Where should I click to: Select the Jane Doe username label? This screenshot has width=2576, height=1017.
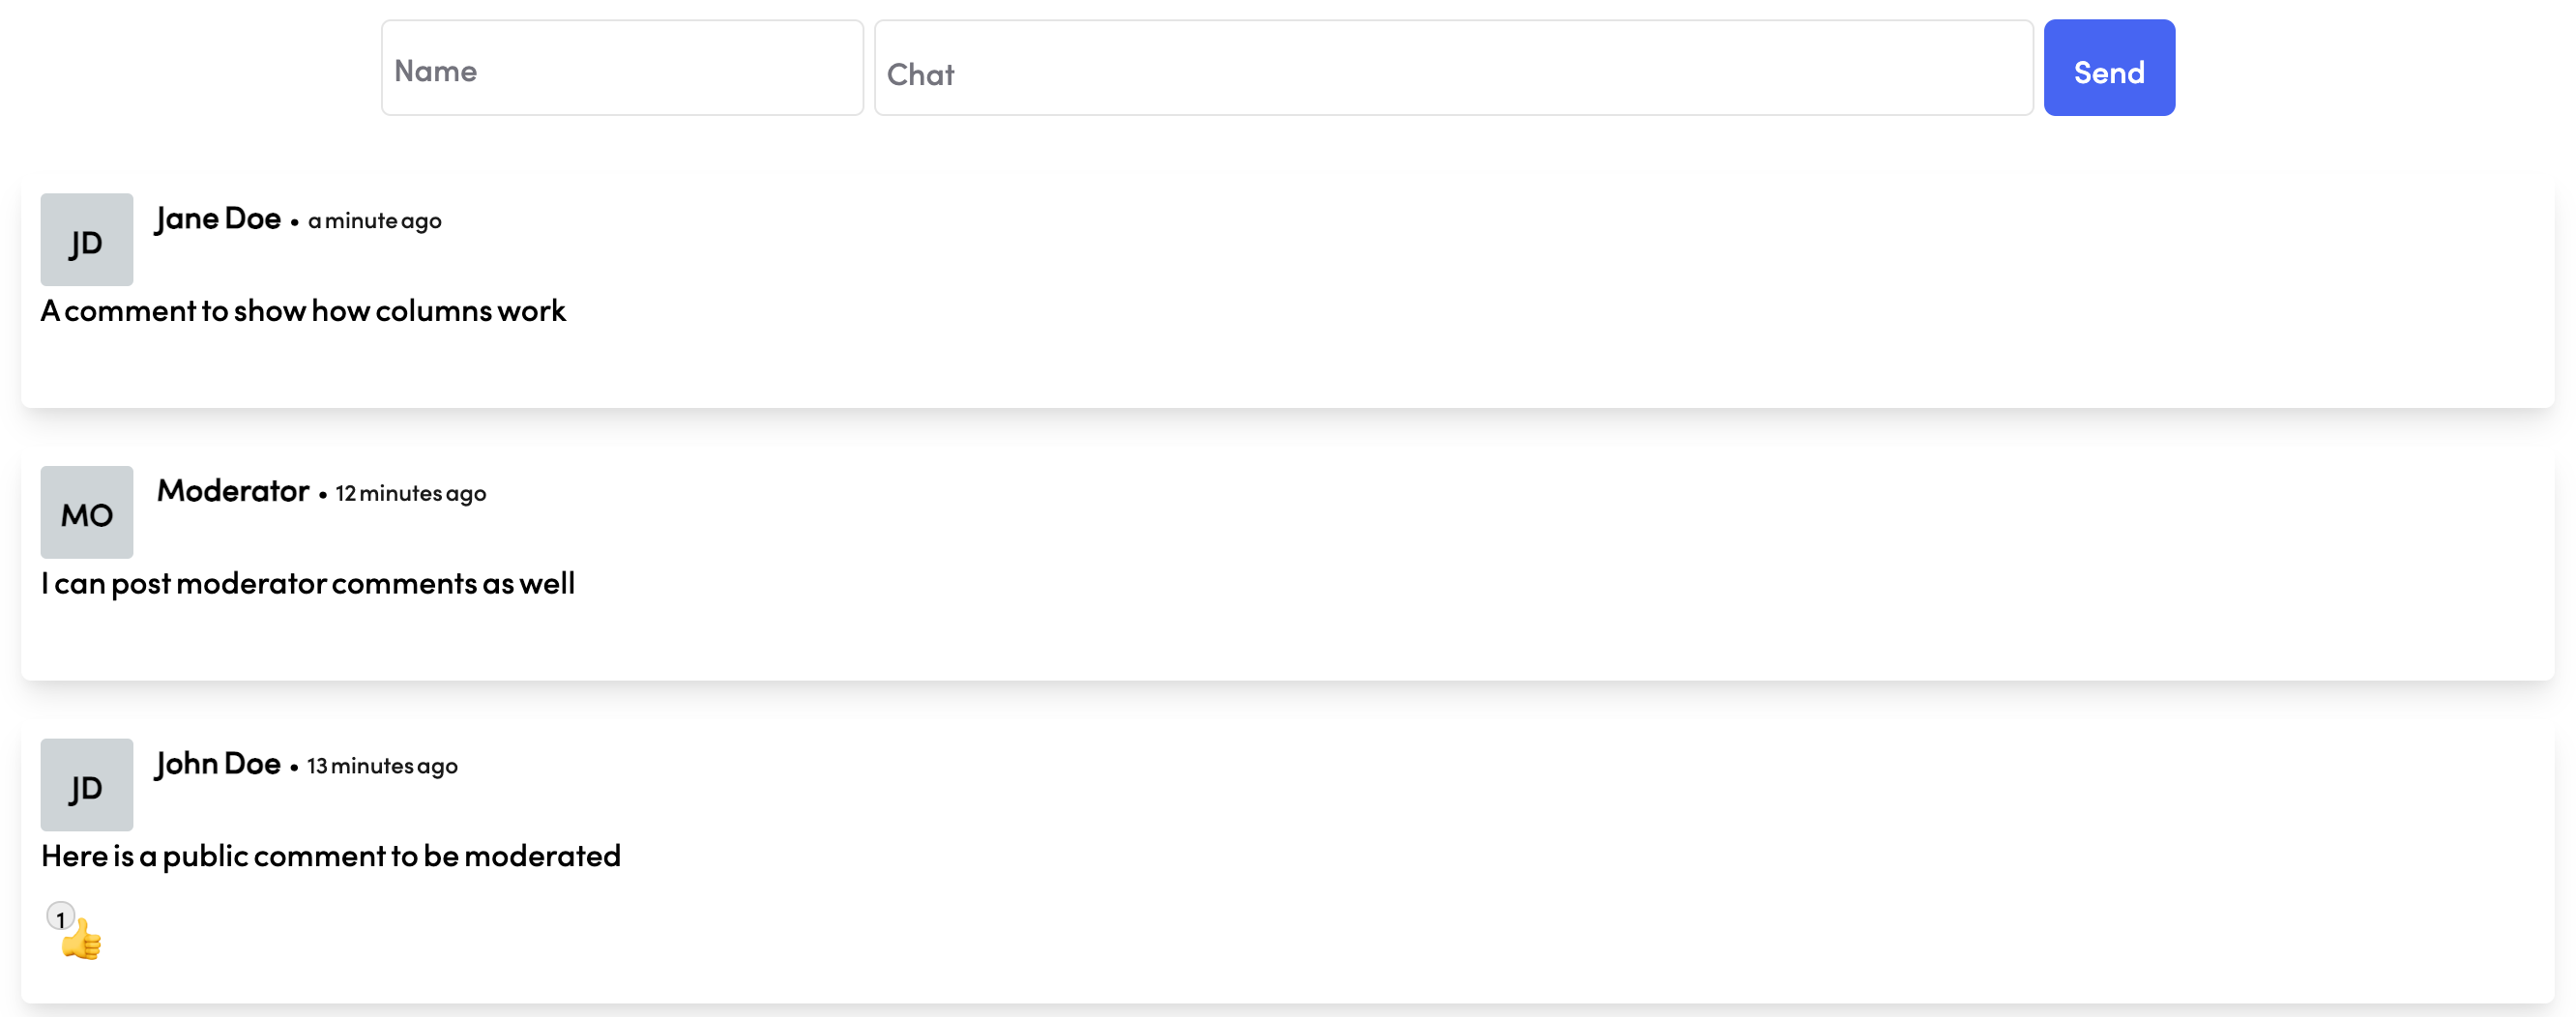(x=217, y=219)
